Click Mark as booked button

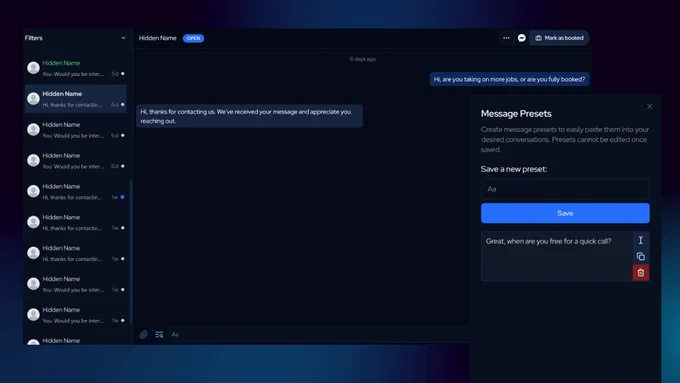559,38
